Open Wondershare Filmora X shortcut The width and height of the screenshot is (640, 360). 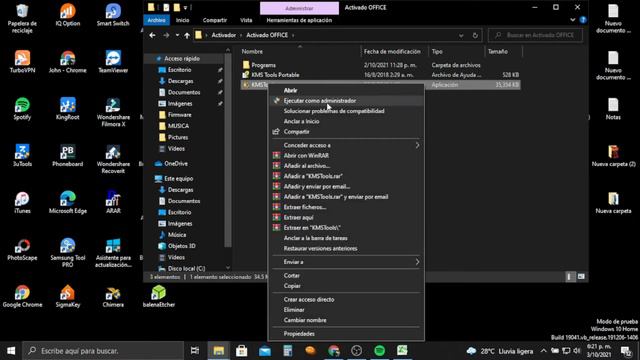(x=113, y=112)
